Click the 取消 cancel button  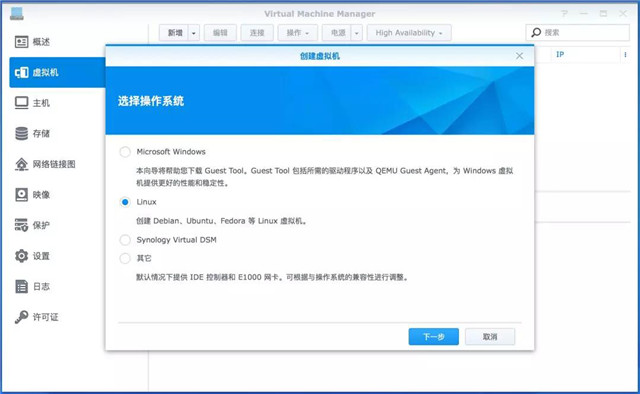pyautogui.click(x=490, y=337)
